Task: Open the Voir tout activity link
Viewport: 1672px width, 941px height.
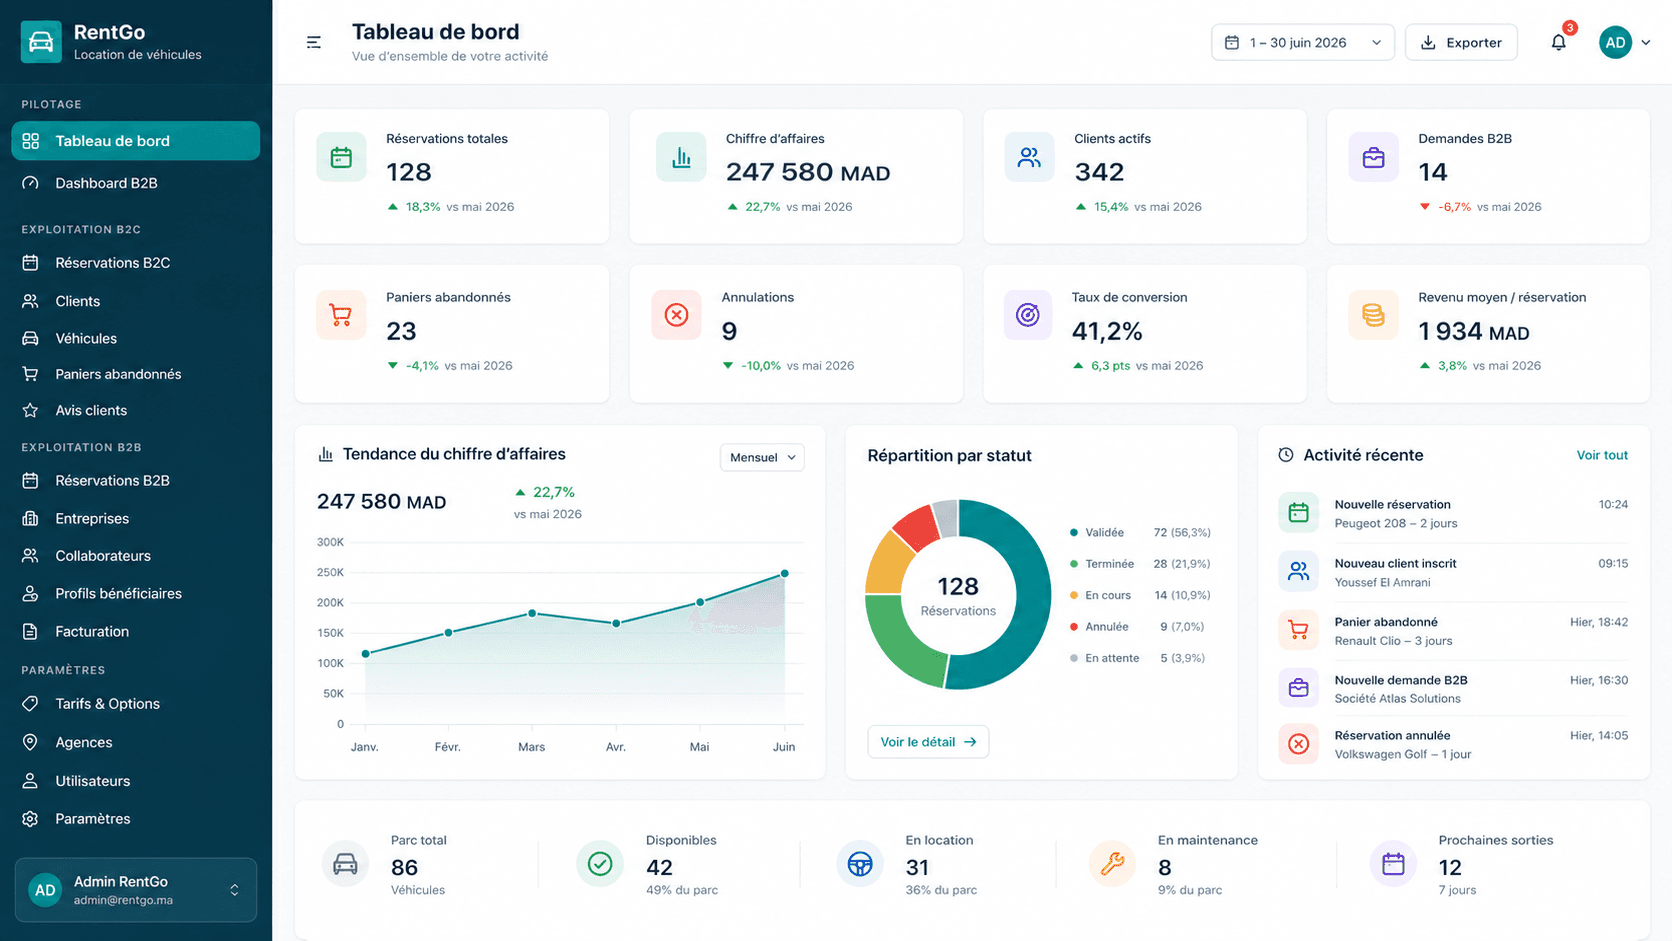Action: point(1602,455)
